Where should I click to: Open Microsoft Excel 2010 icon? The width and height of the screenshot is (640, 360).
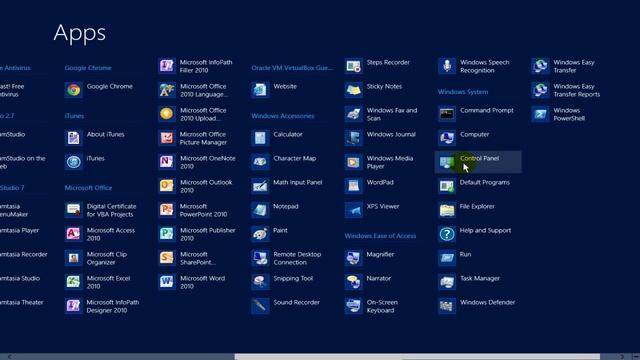click(x=73, y=282)
